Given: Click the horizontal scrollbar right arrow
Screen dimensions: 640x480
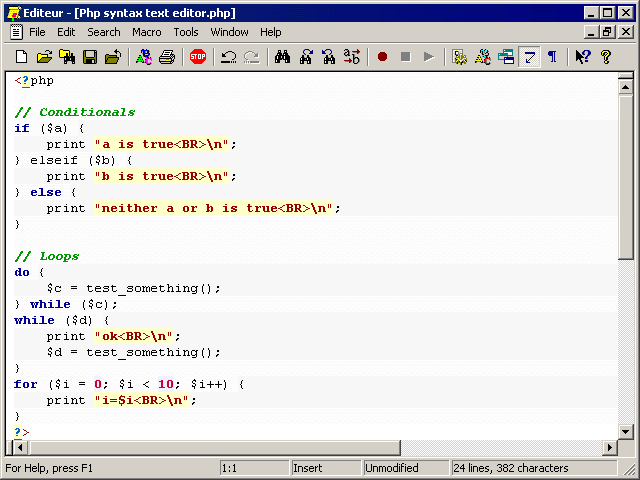Looking at the screenshot, I should tap(610, 447).
